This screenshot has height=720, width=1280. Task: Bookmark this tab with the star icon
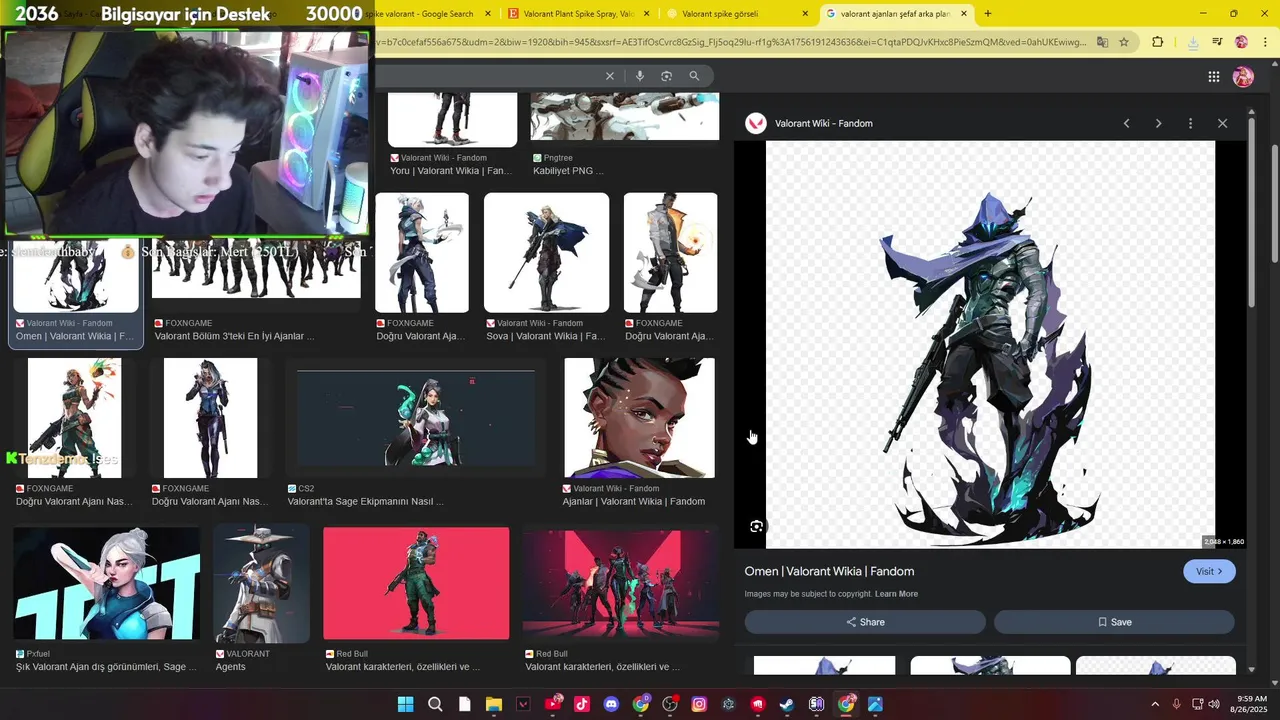(1124, 42)
